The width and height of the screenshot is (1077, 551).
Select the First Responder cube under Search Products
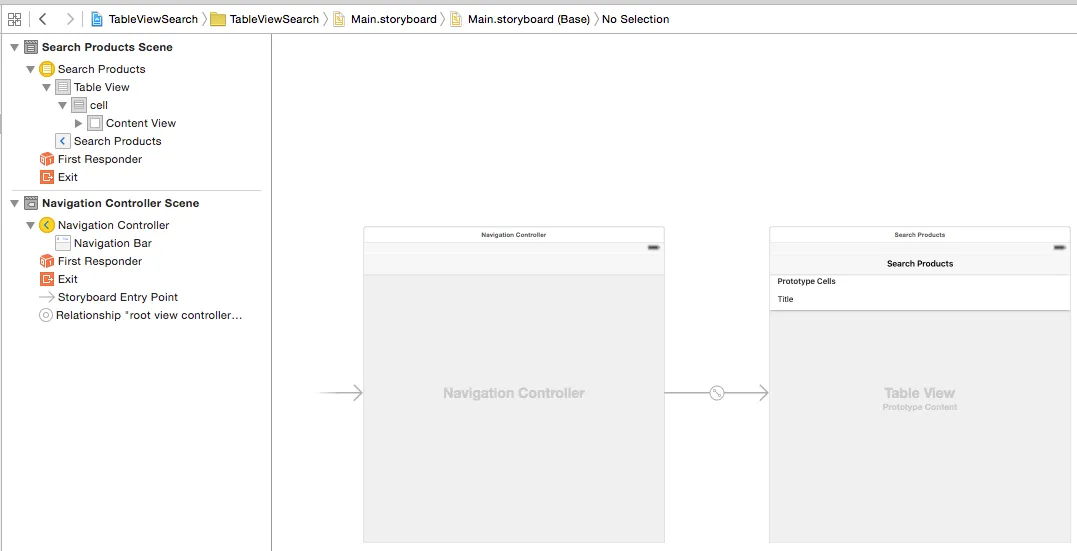click(47, 159)
